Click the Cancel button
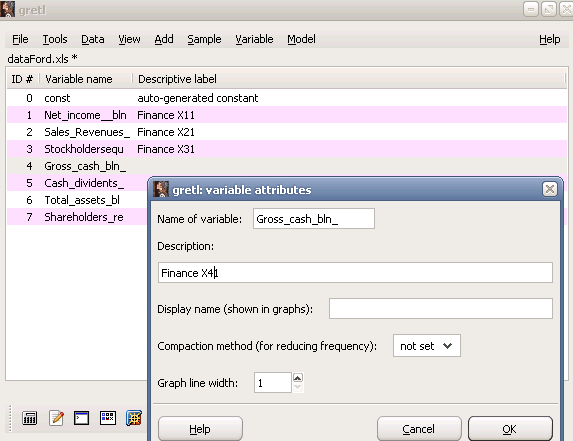The width and height of the screenshot is (573, 441). [x=419, y=429]
